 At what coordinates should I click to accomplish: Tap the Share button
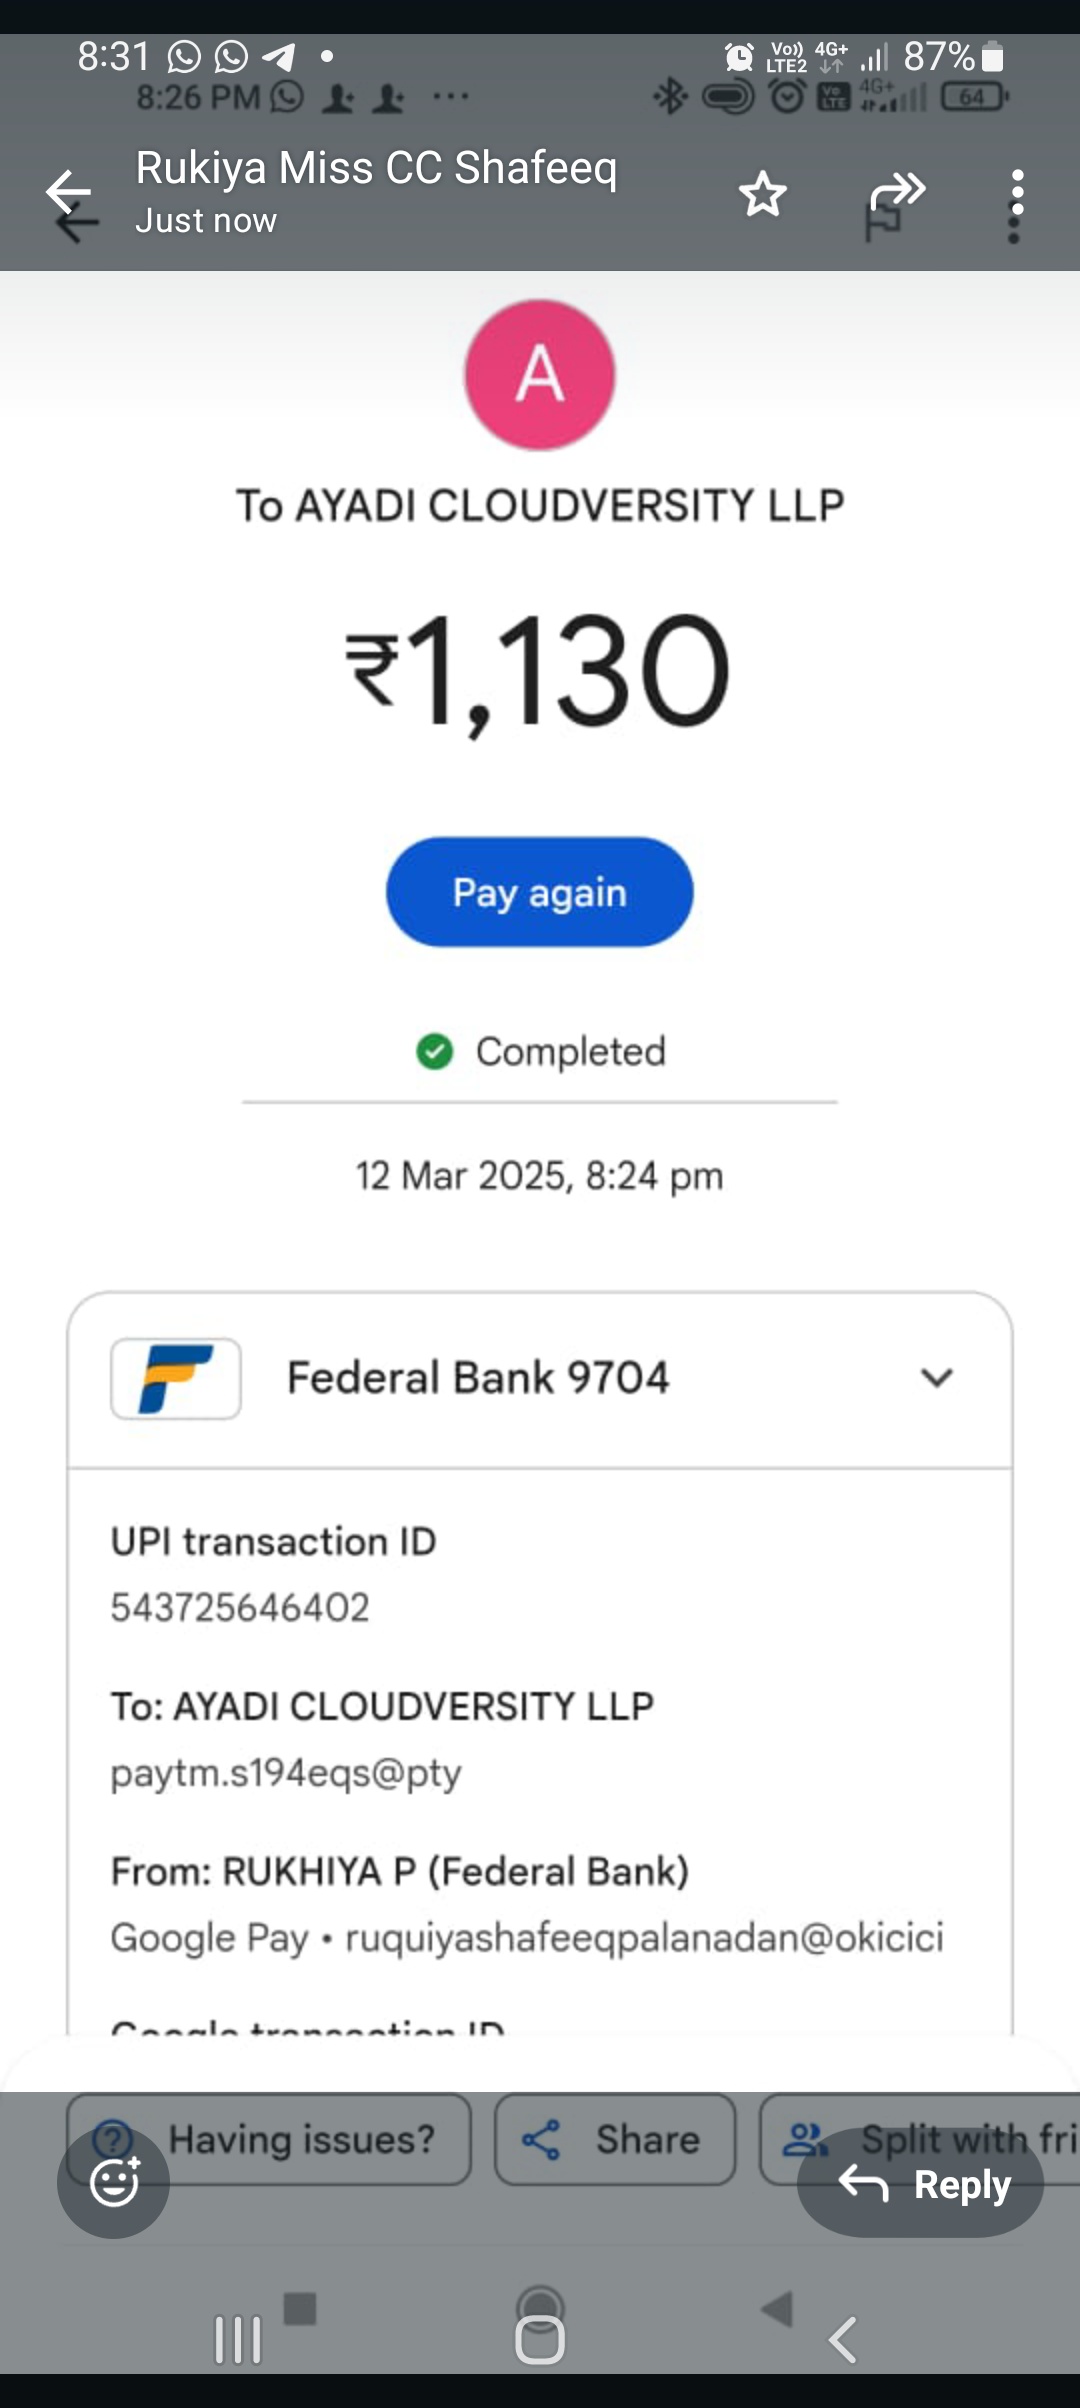615,2139
